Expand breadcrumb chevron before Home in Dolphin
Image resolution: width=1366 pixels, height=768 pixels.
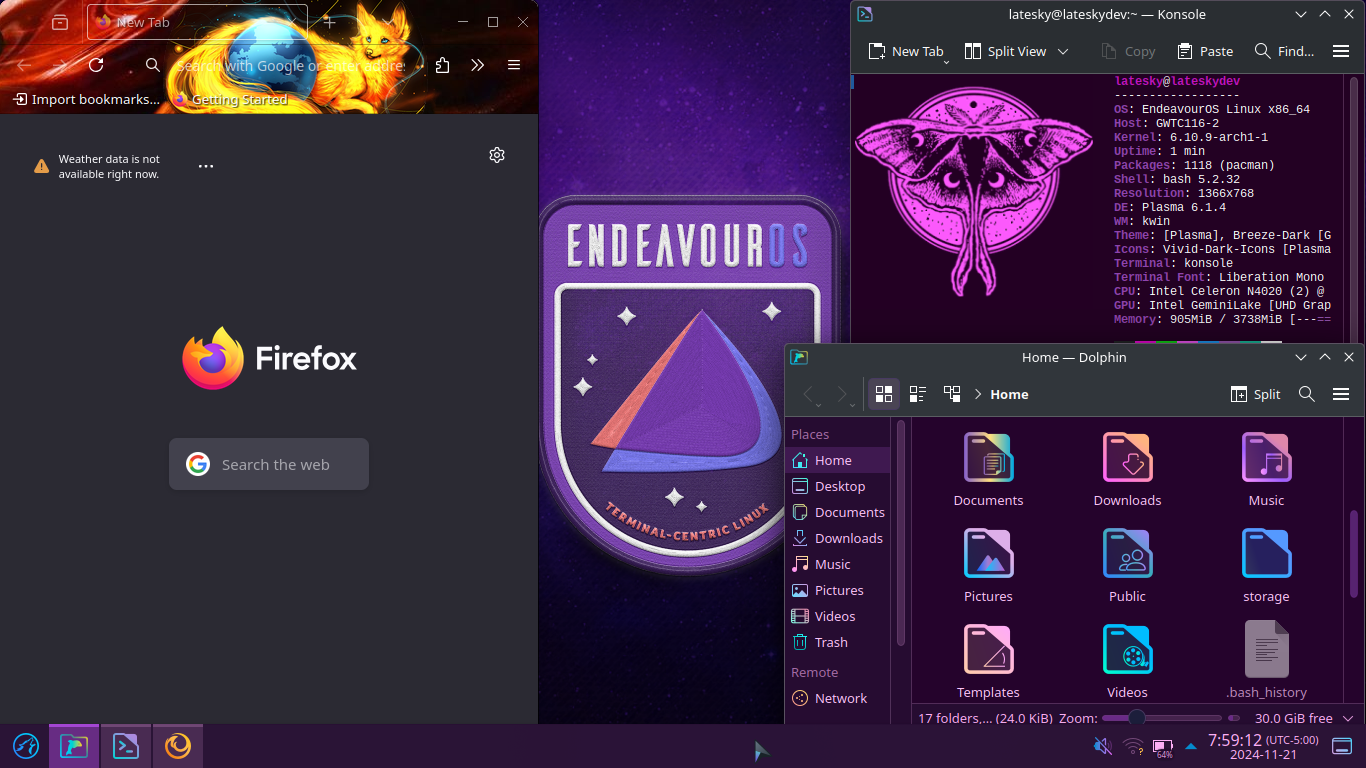coord(978,394)
